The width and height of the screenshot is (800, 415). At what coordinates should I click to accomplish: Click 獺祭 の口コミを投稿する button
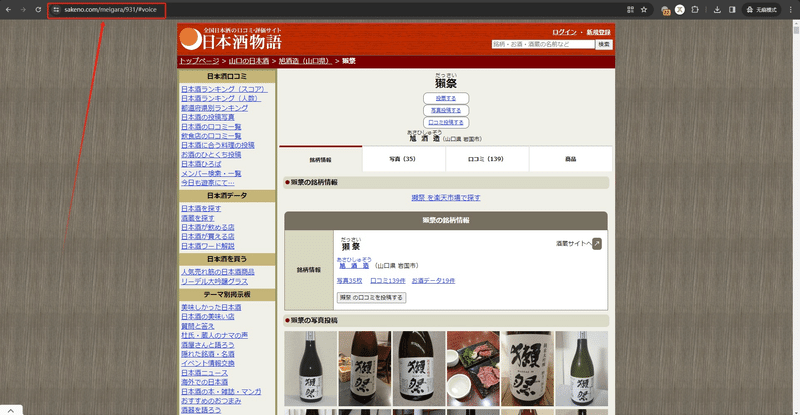[x=371, y=298]
